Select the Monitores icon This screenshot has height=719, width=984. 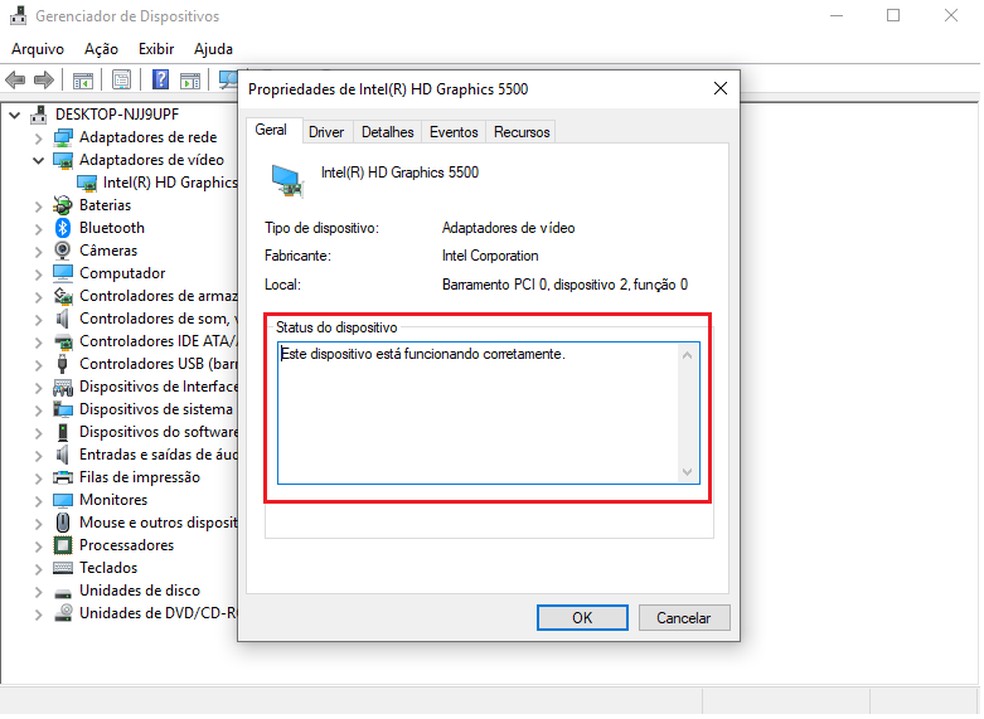point(63,500)
